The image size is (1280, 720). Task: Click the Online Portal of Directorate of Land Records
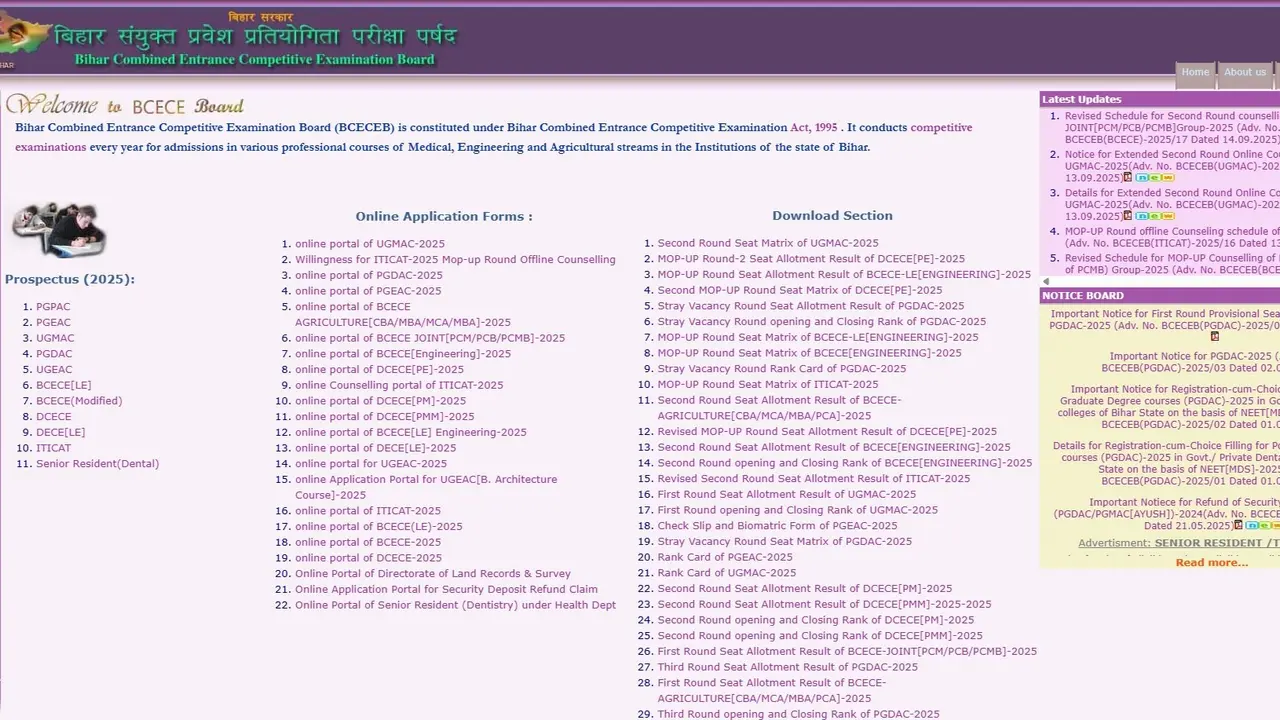point(432,573)
